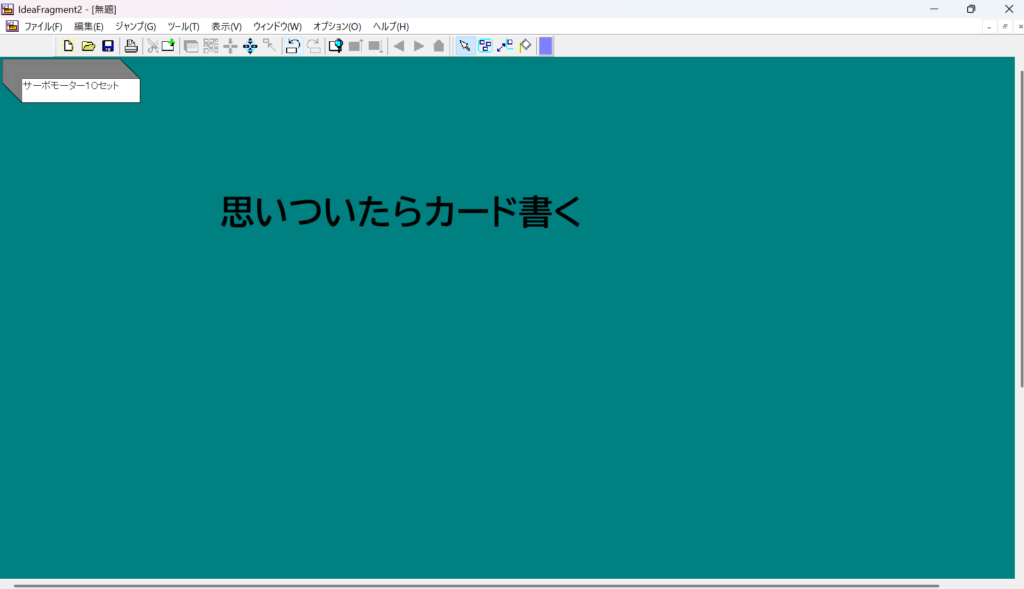Screen dimensions: 1024x589
Task: Click the New file icon
Action: (68, 46)
